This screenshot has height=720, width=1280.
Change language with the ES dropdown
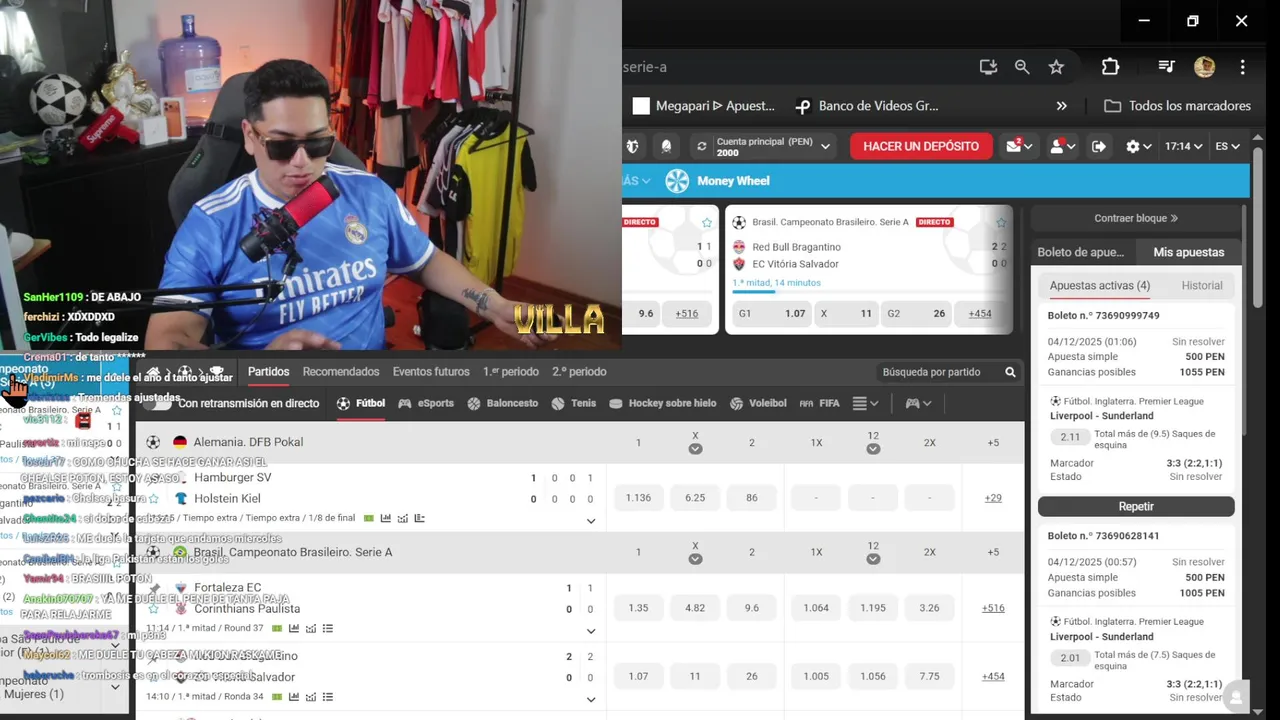tap(1228, 146)
